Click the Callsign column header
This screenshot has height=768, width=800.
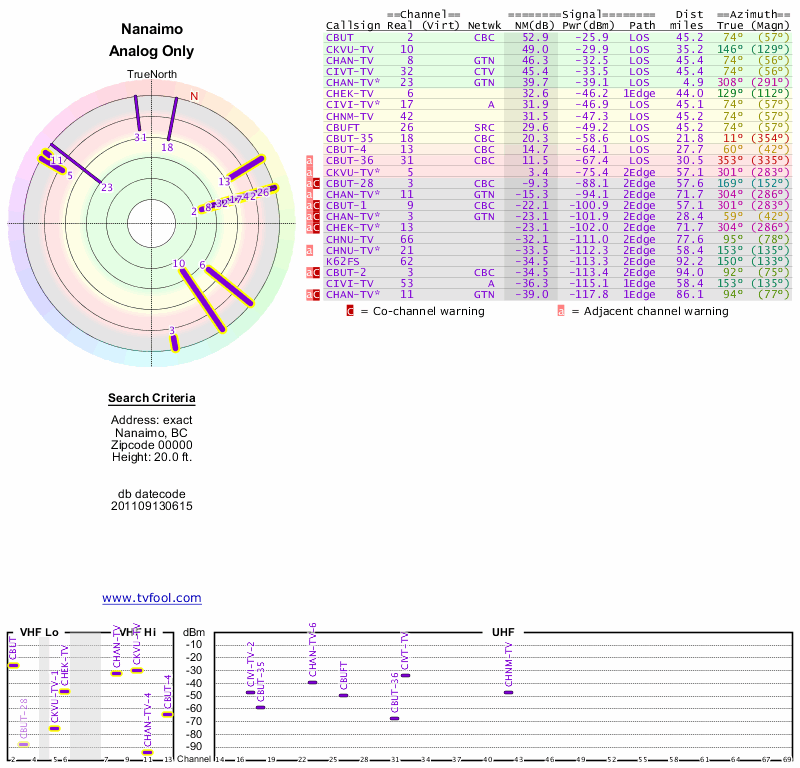[353, 26]
